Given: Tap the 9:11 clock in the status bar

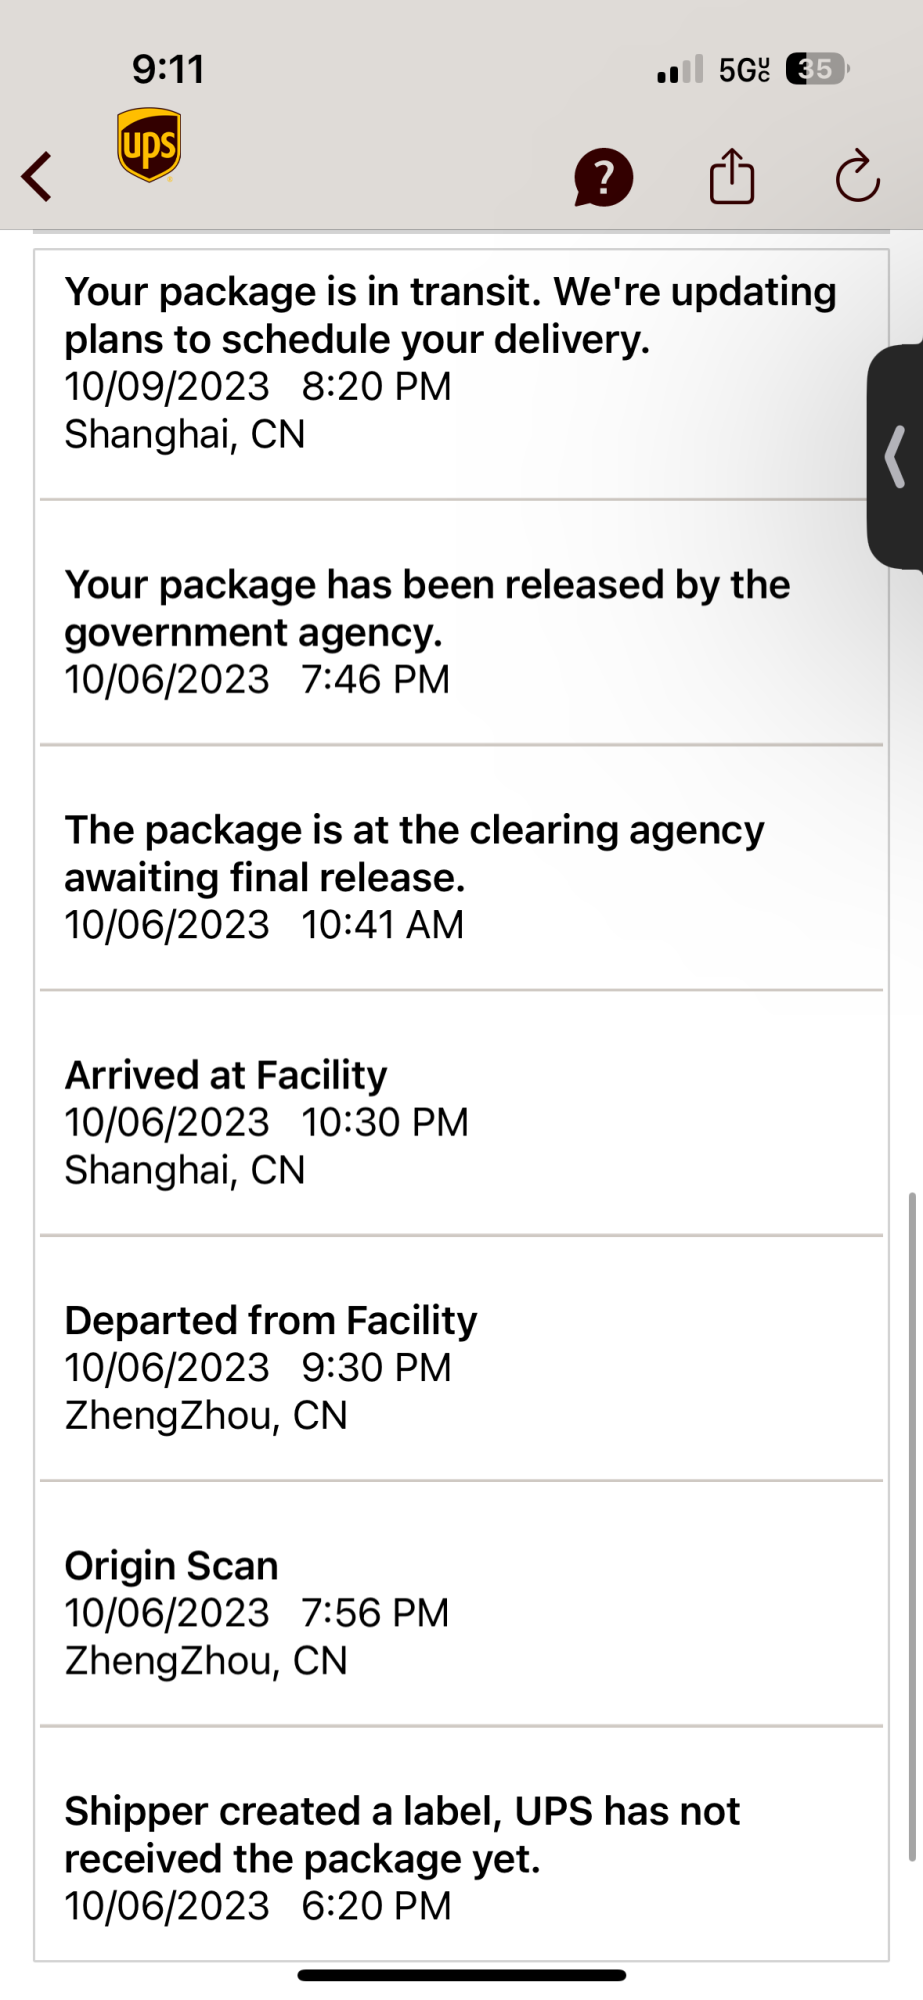Looking at the screenshot, I should tap(168, 69).
